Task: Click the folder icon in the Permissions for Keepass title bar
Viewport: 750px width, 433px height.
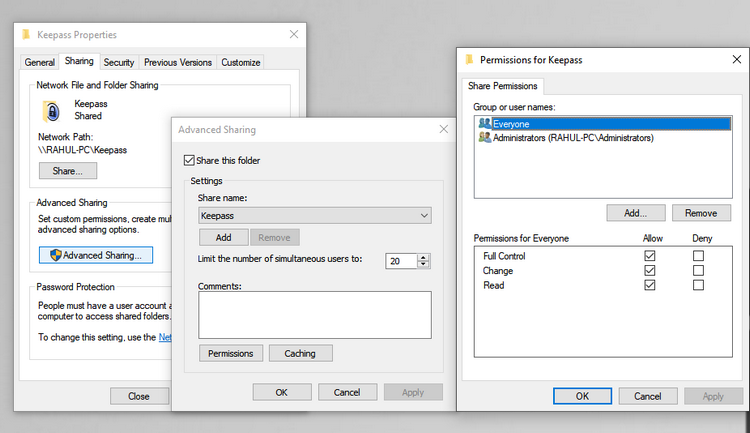Action: coord(470,60)
